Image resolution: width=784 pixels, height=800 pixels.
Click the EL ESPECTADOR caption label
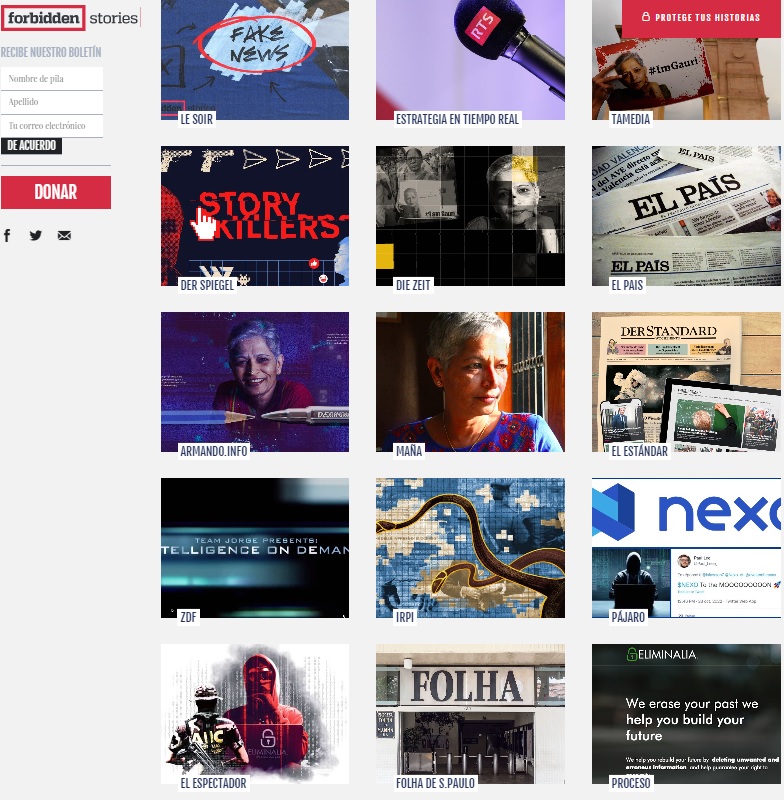(x=213, y=783)
